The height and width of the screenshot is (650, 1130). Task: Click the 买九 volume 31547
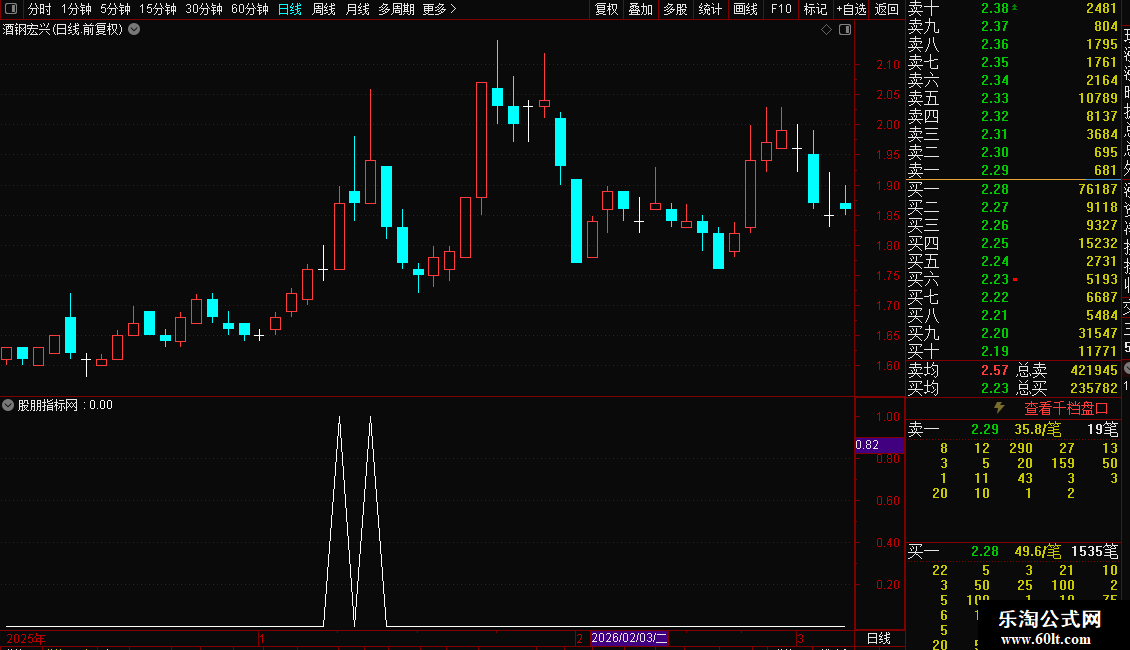1098,334
